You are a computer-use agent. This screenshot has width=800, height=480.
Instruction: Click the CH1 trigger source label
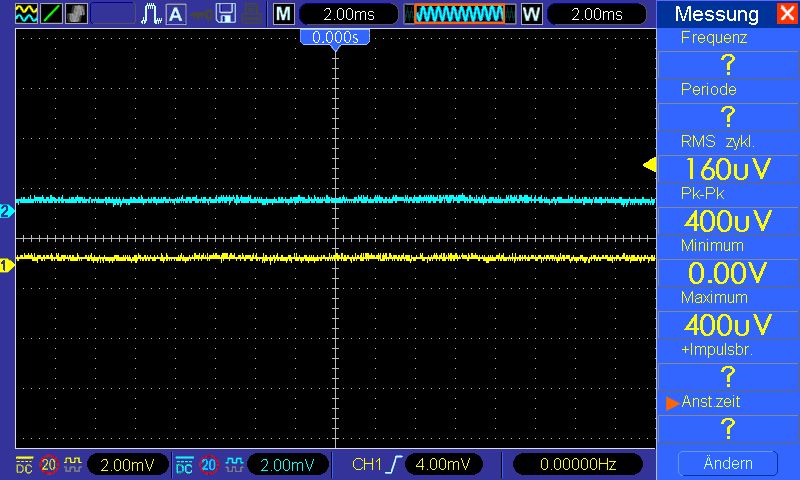[x=367, y=464]
